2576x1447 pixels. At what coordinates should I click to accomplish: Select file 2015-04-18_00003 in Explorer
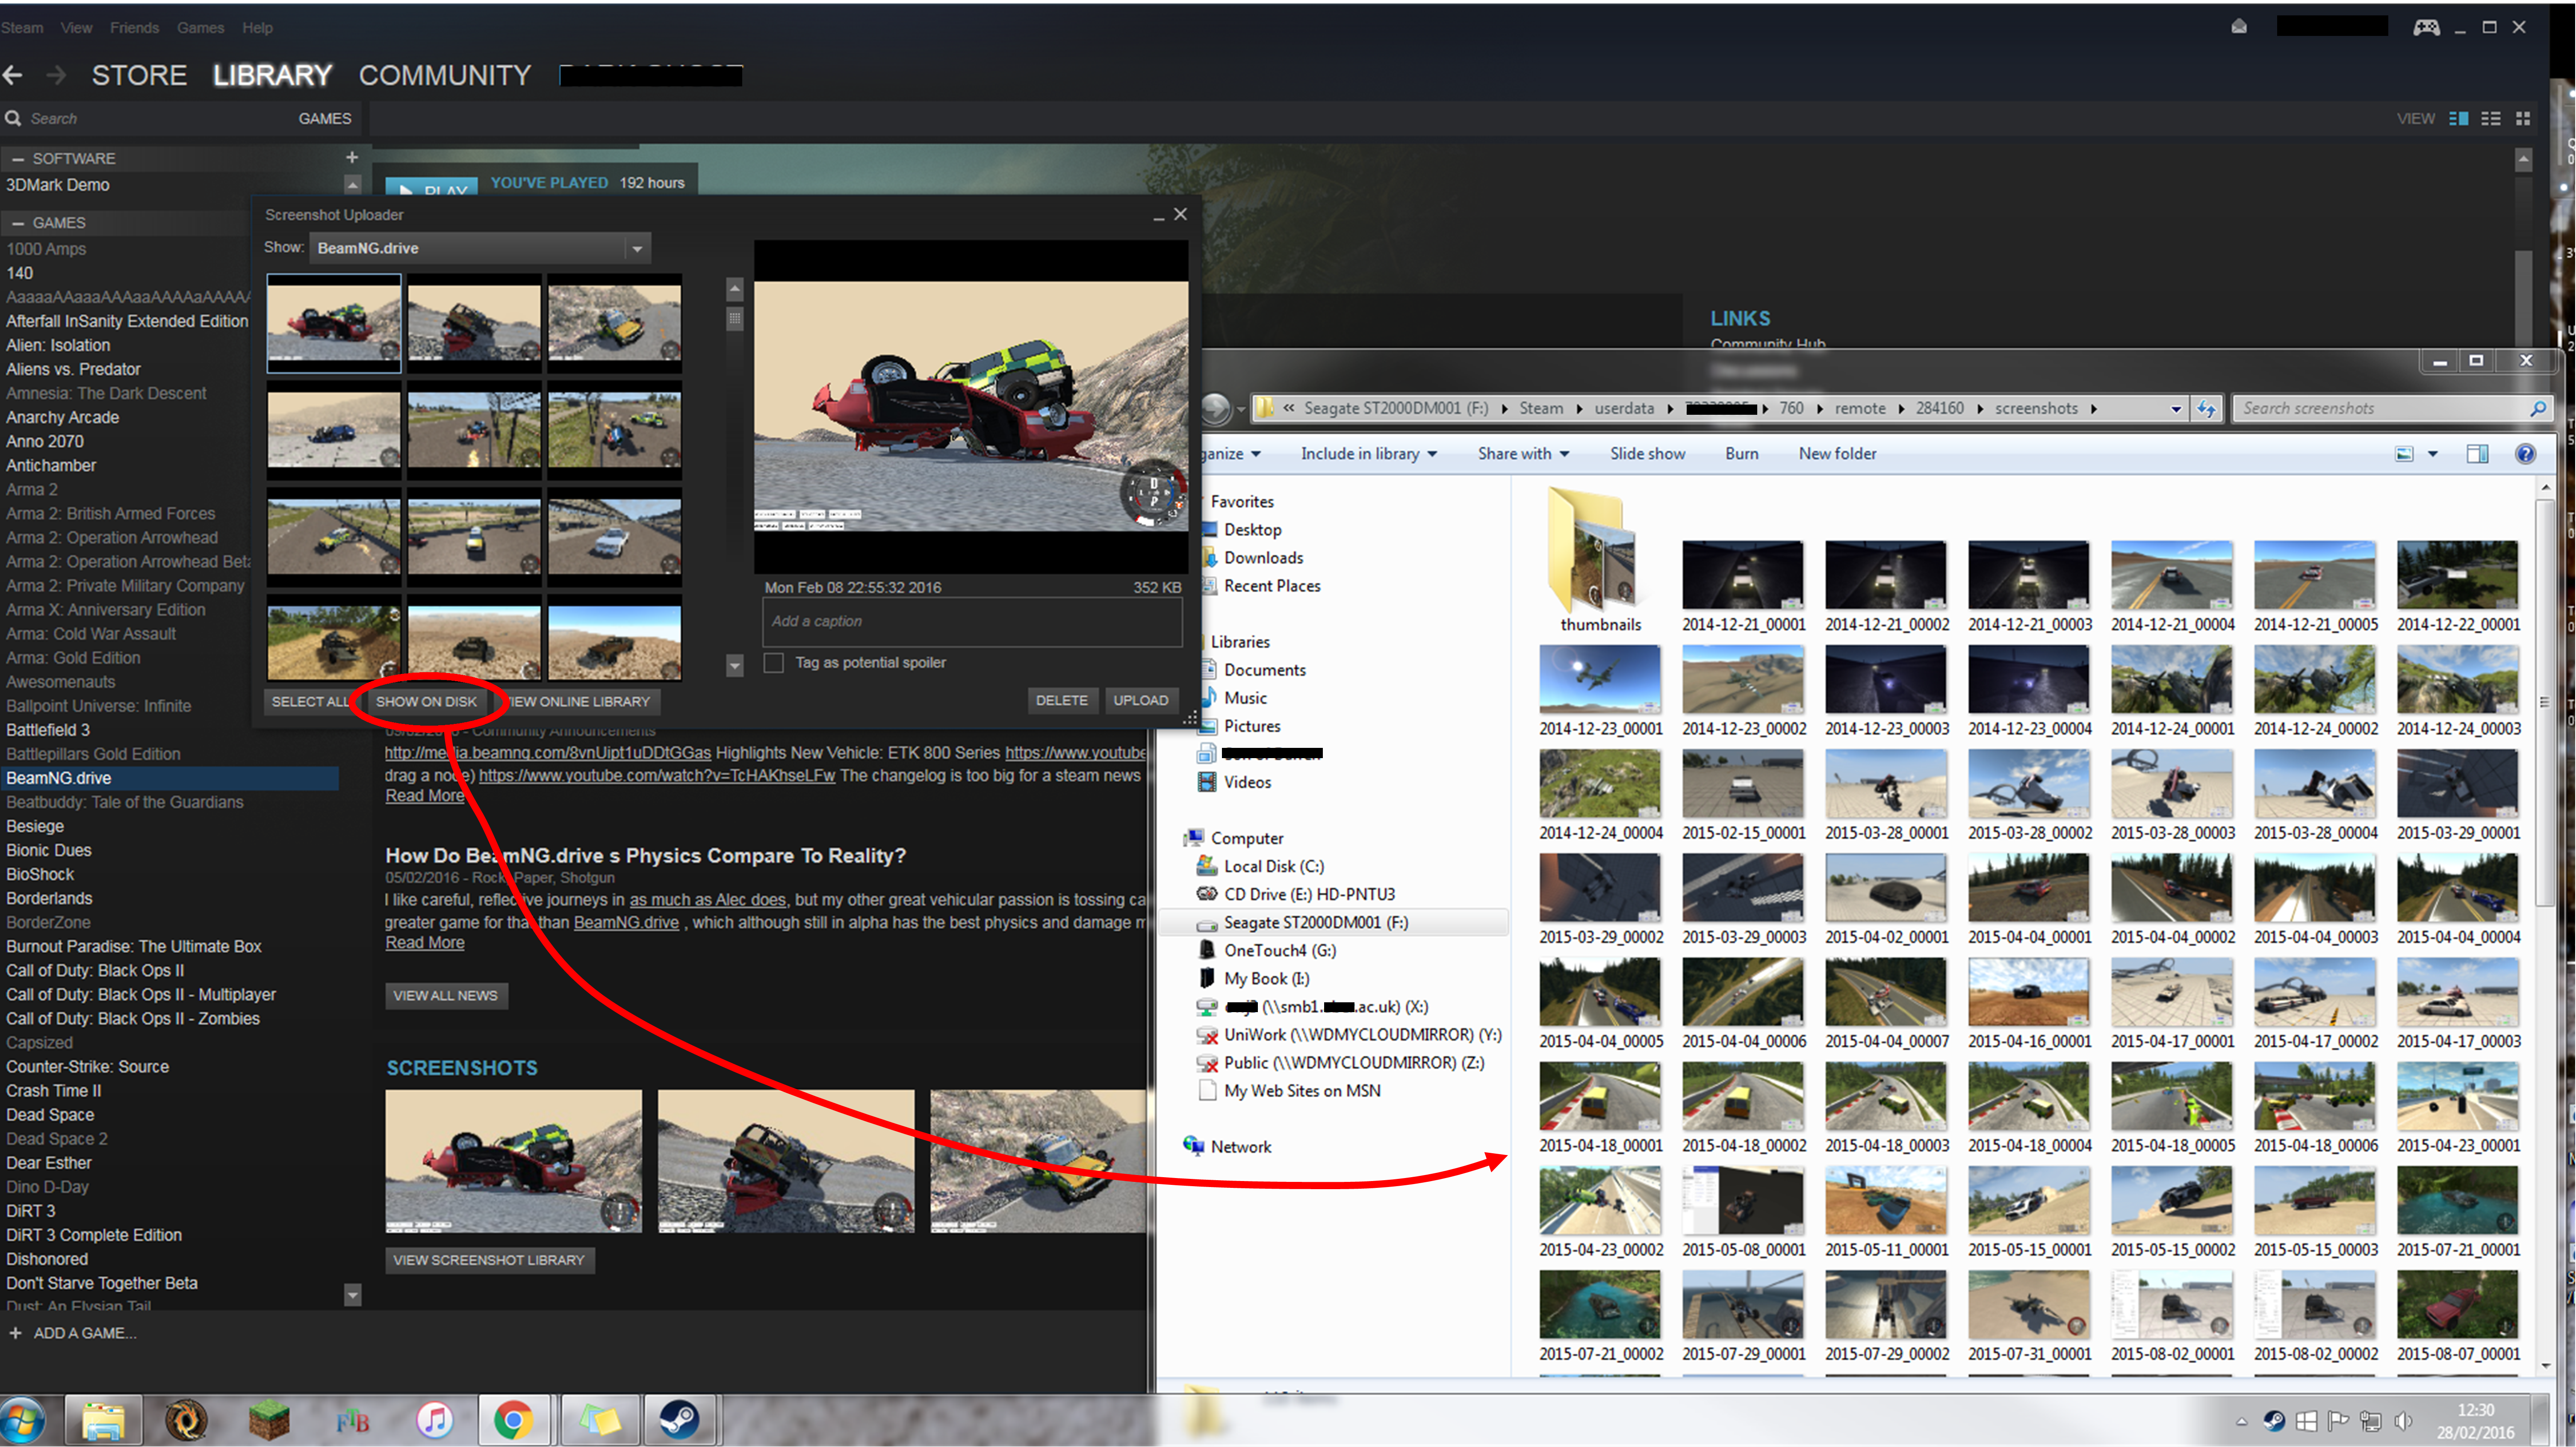tap(1886, 1108)
